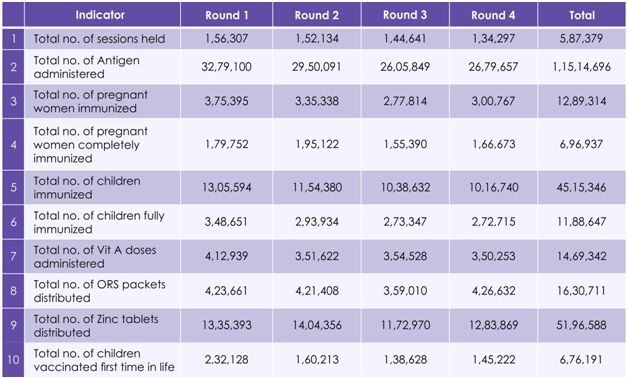Click Vit A doses Round 3 value 3,54,528
Image resolution: width=628 pixels, height=379 pixels.
[x=405, y=256]
